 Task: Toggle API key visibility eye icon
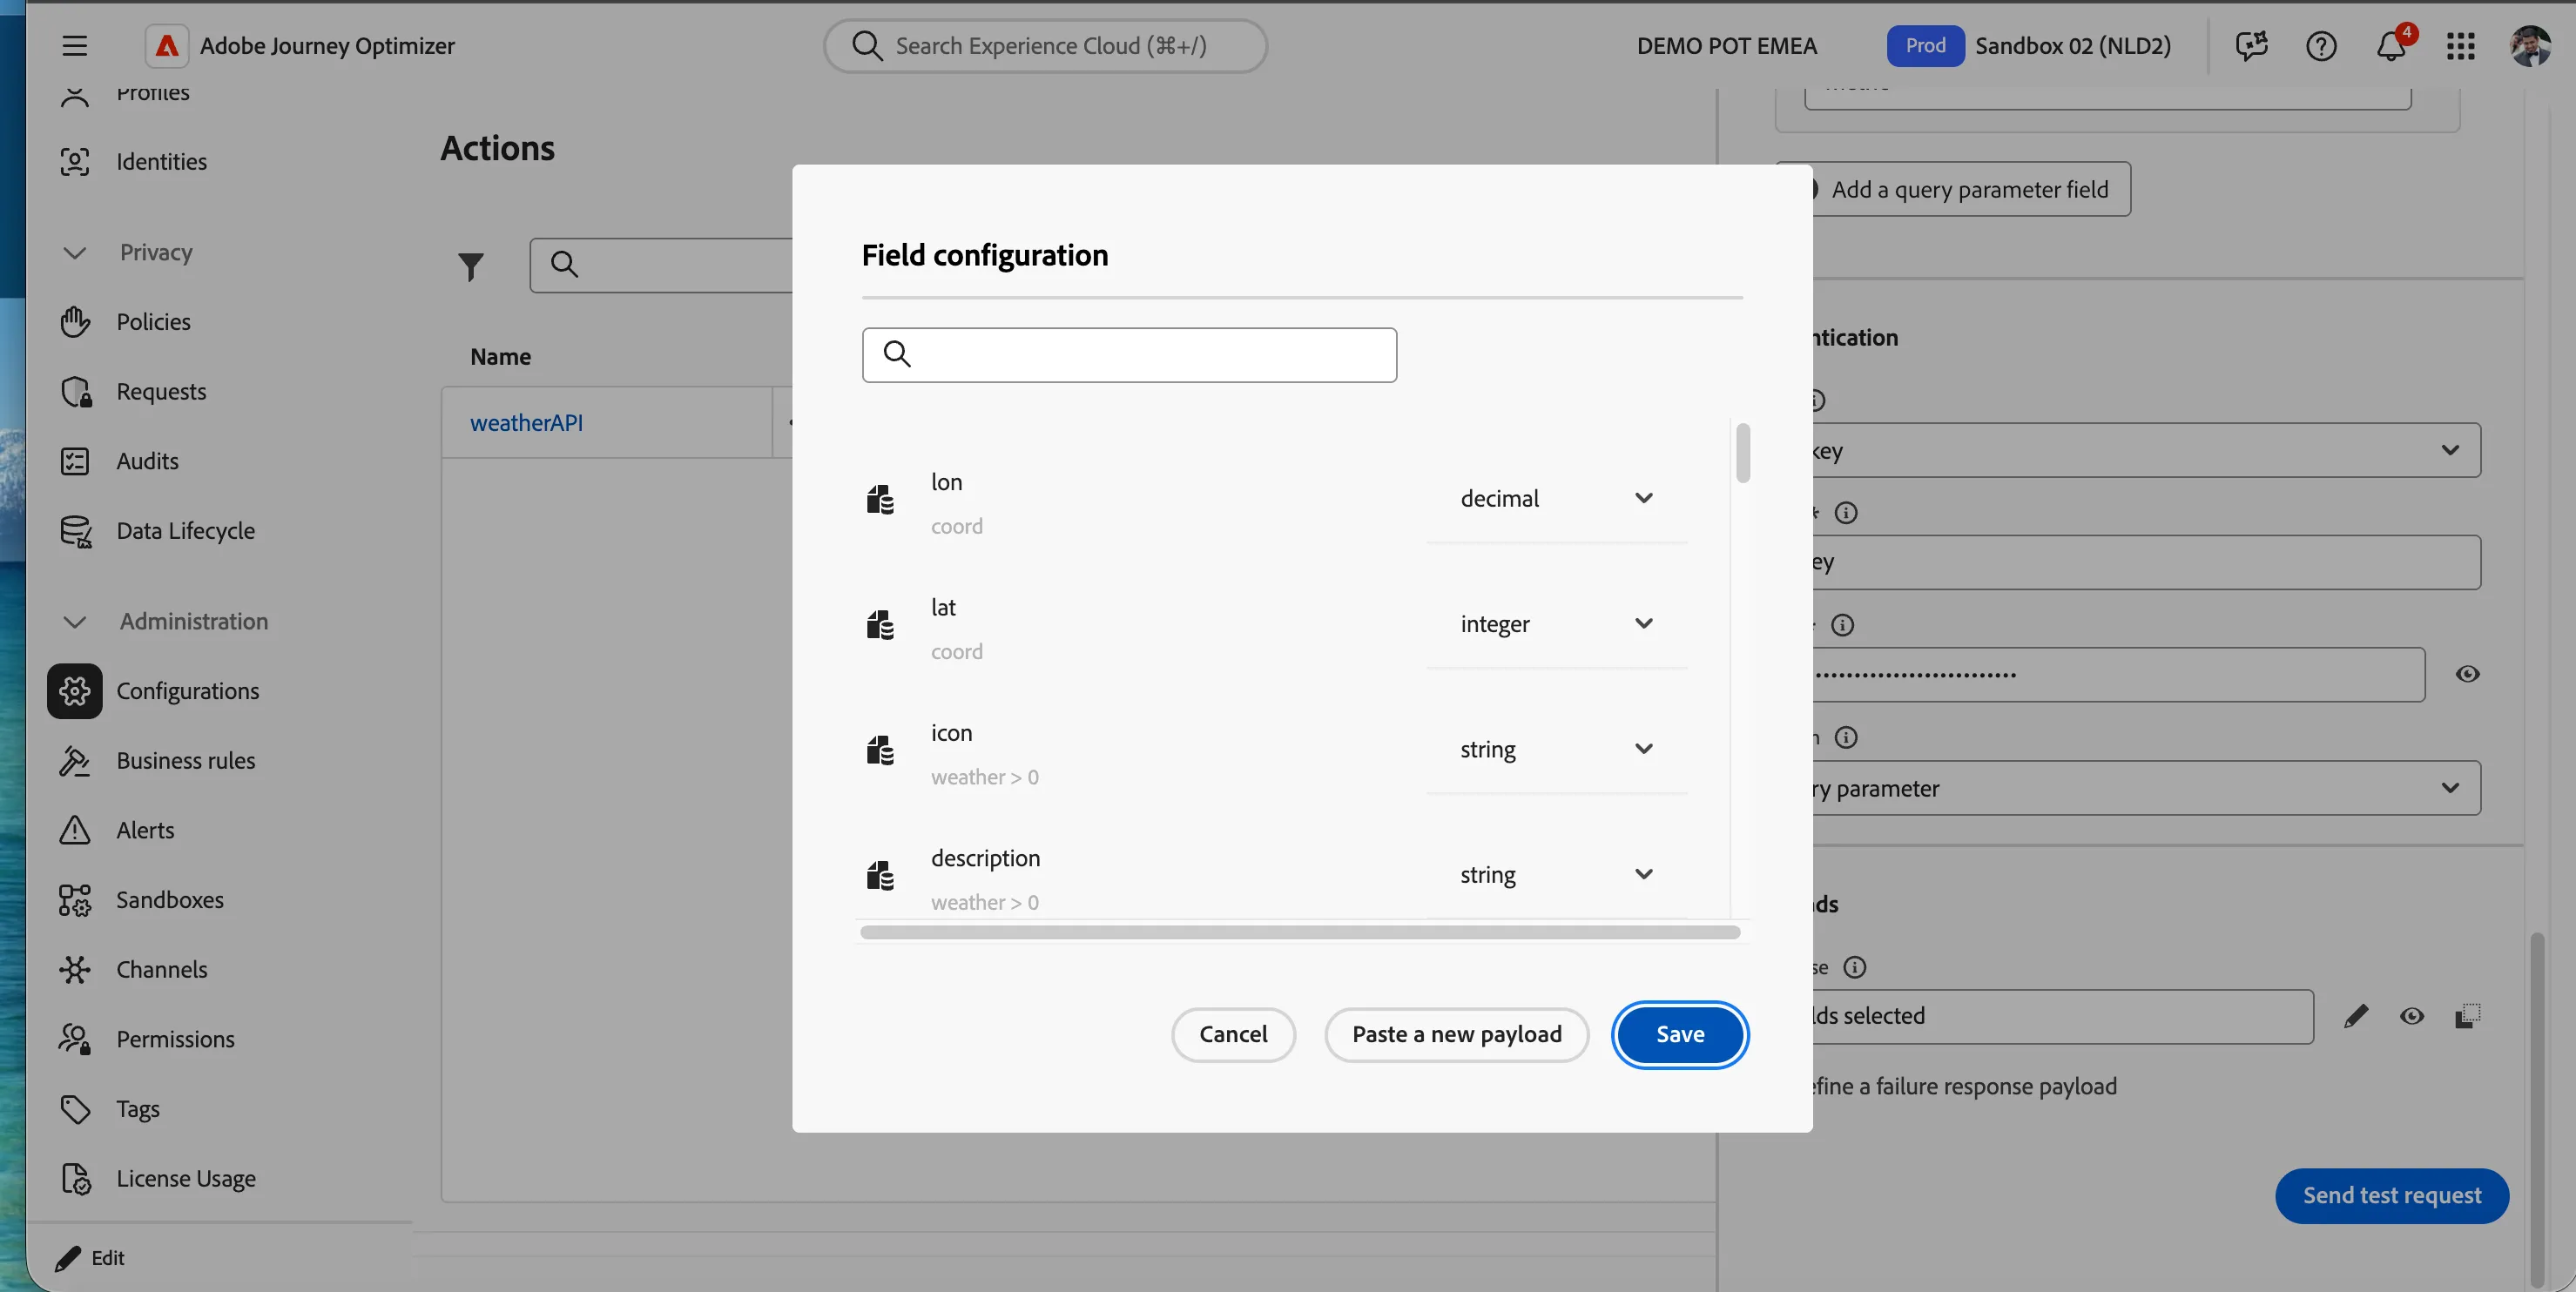click(x=2467, y=674)
